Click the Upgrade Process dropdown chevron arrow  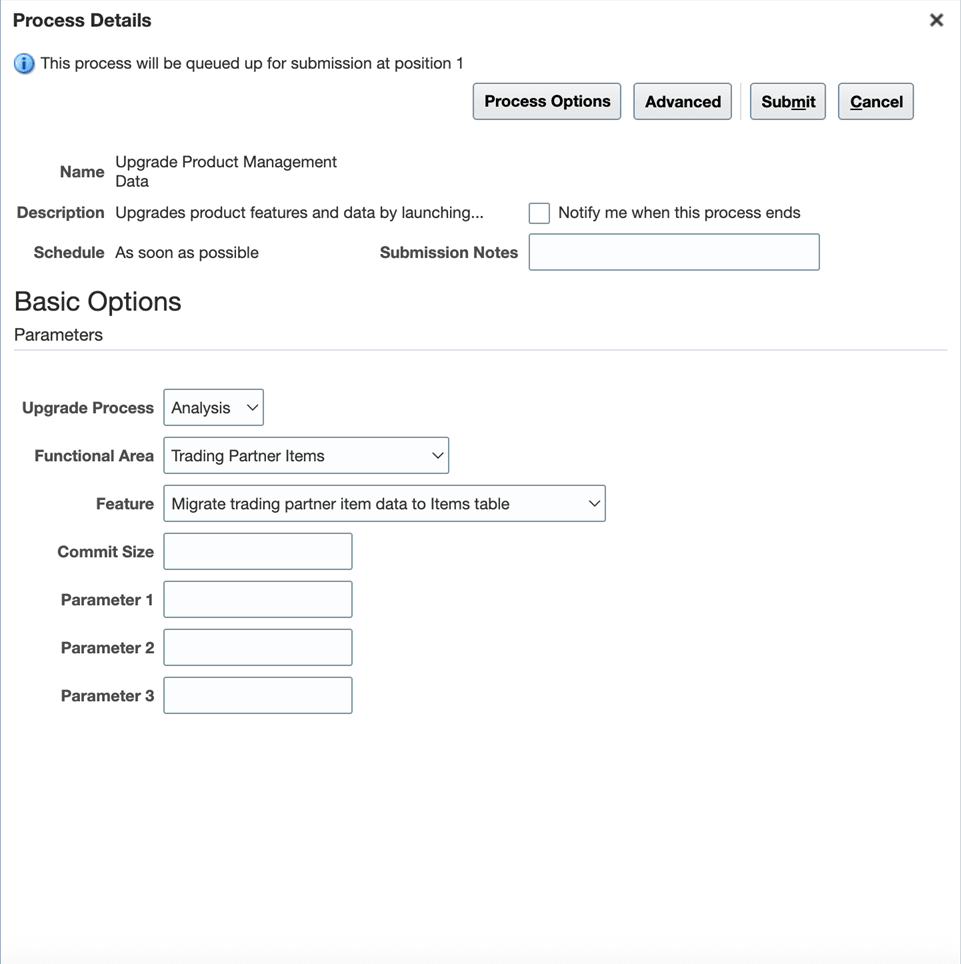pos(249,407)
